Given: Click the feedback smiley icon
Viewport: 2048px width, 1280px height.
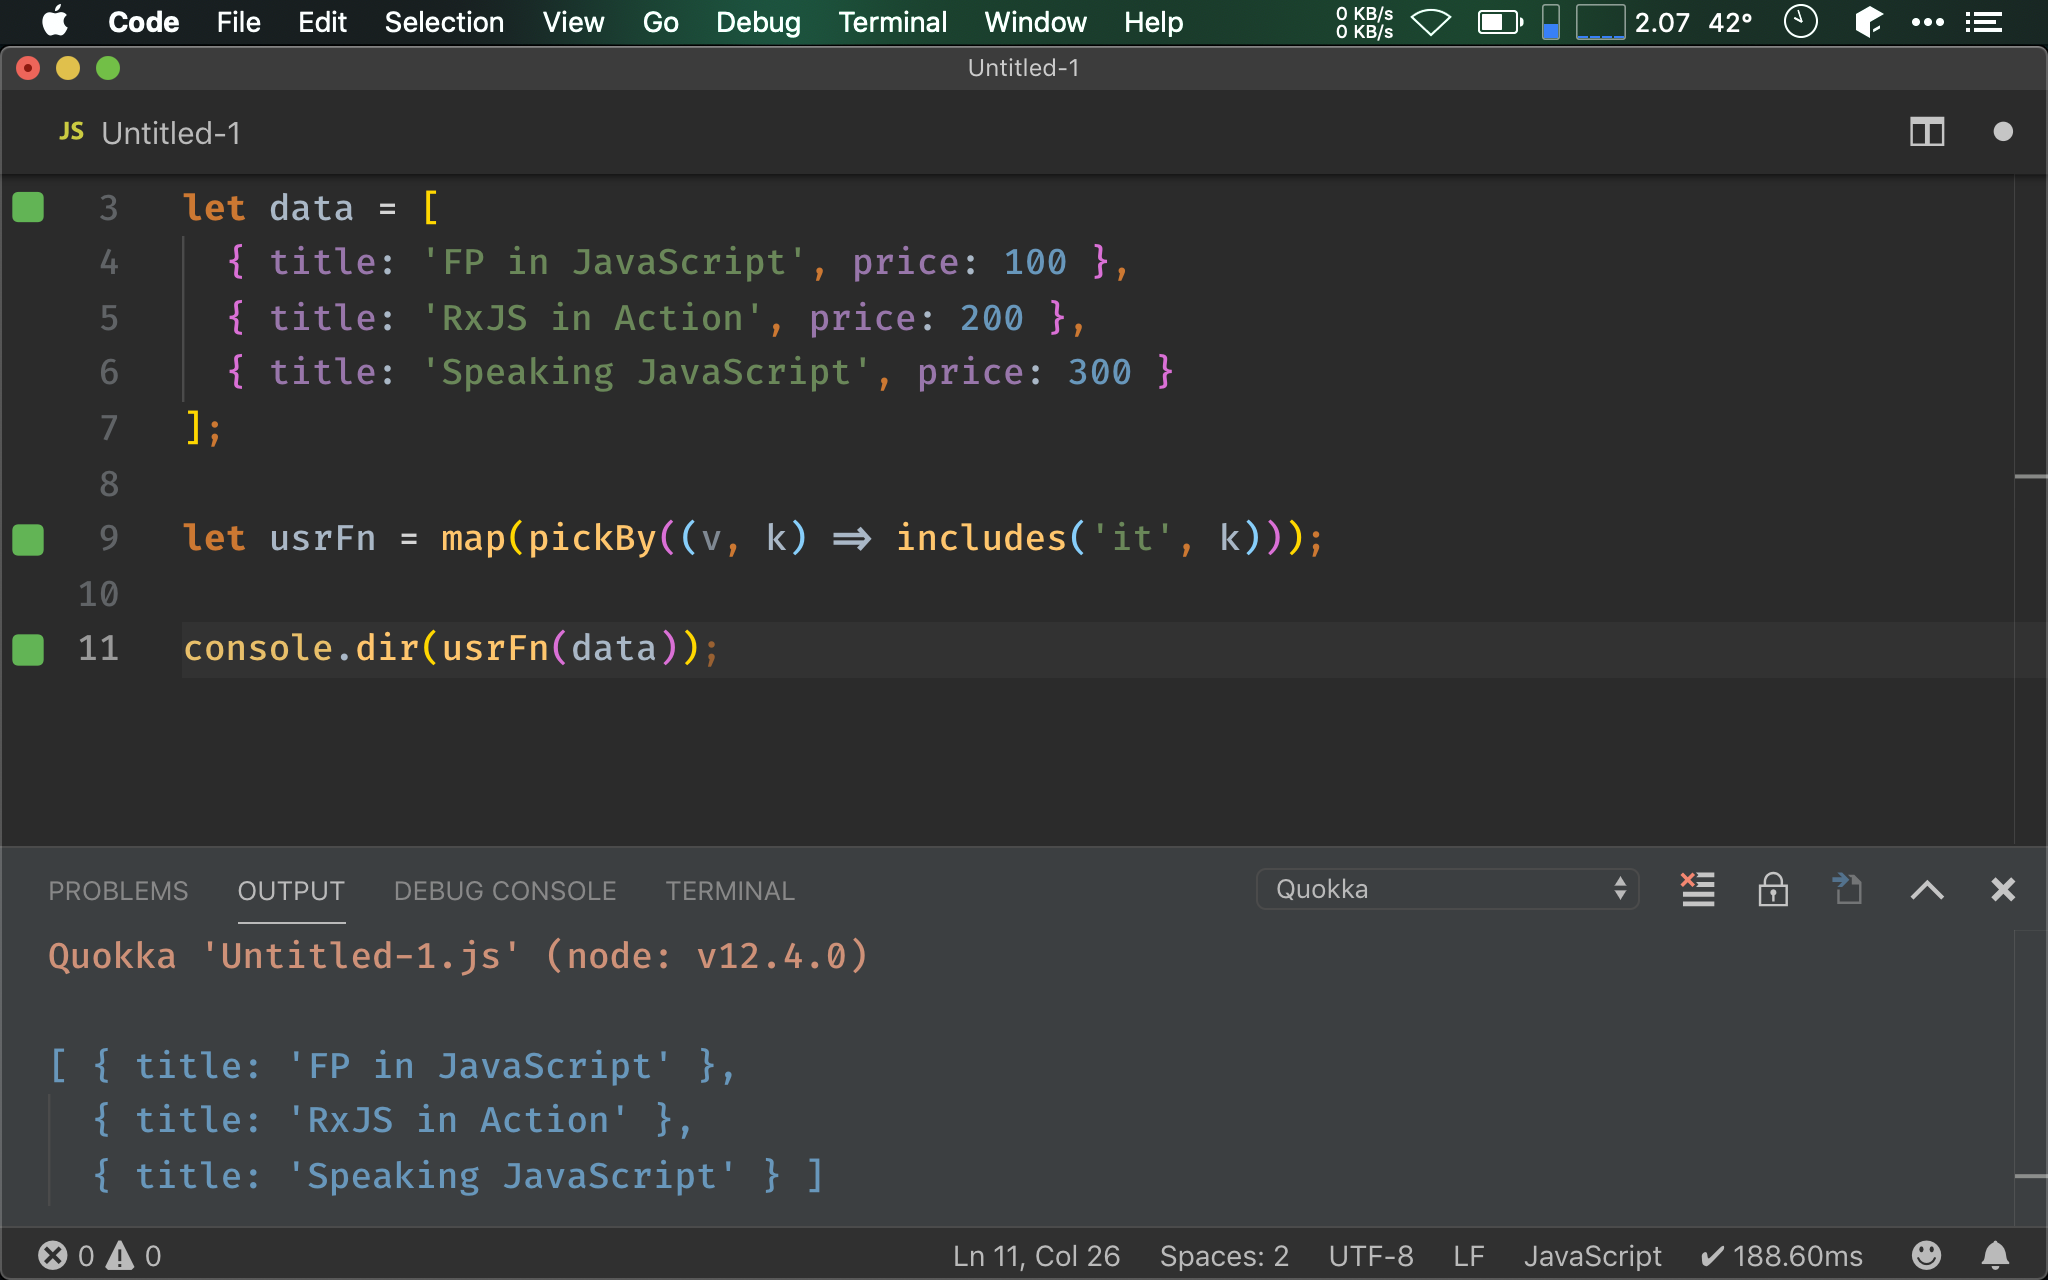Looking at the screenshot, I should (1926, 1255).
